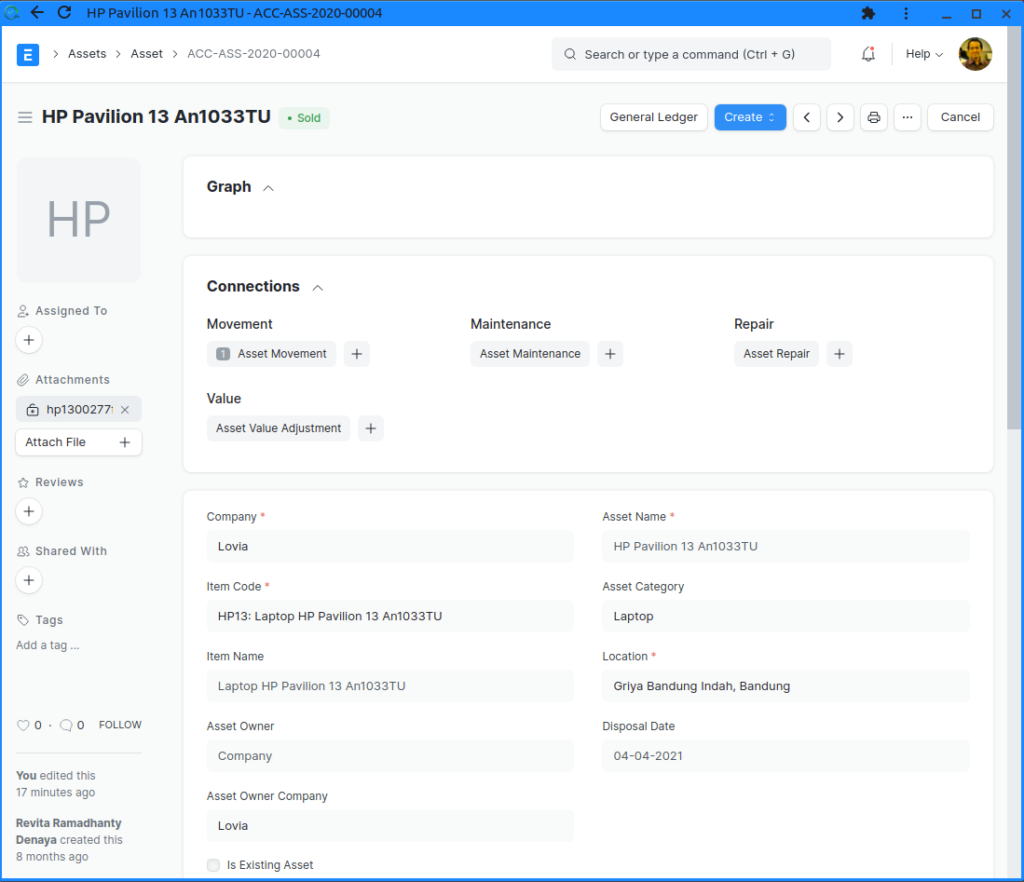Open the three-dot more actions menu
1024x882 pixels.
point(907,118)
